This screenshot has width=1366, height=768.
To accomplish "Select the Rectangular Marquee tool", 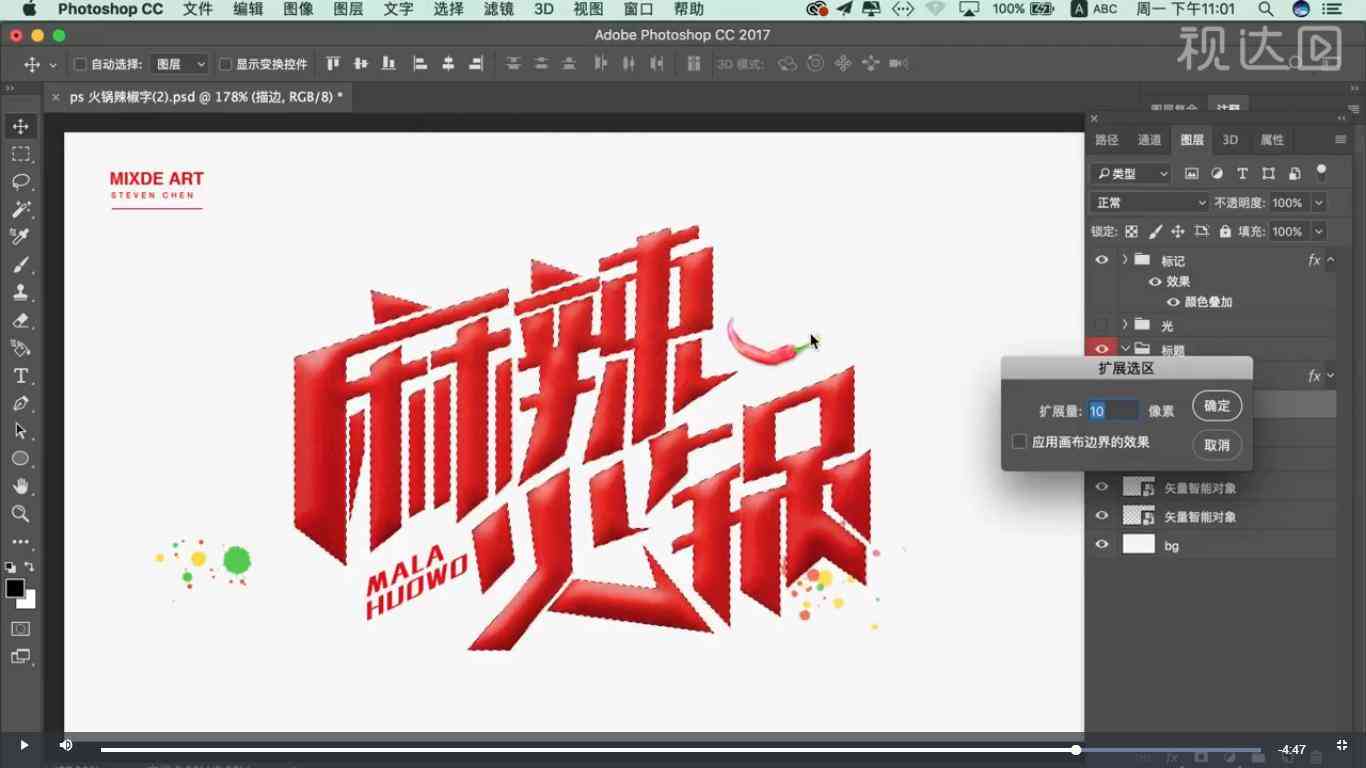I will tap(20, 154).
